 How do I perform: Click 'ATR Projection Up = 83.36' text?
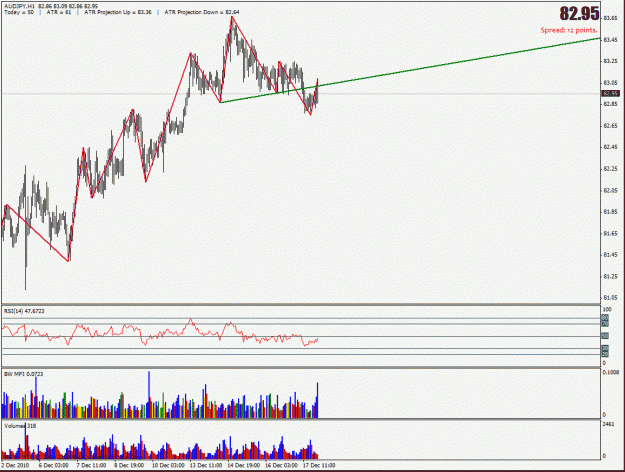118,12
